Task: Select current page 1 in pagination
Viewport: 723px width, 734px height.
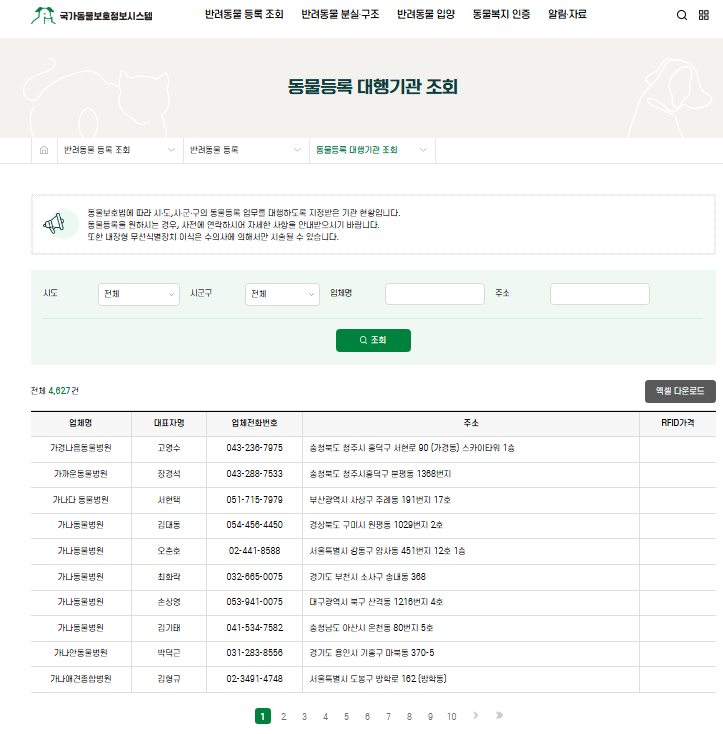Action: point(263,716)
